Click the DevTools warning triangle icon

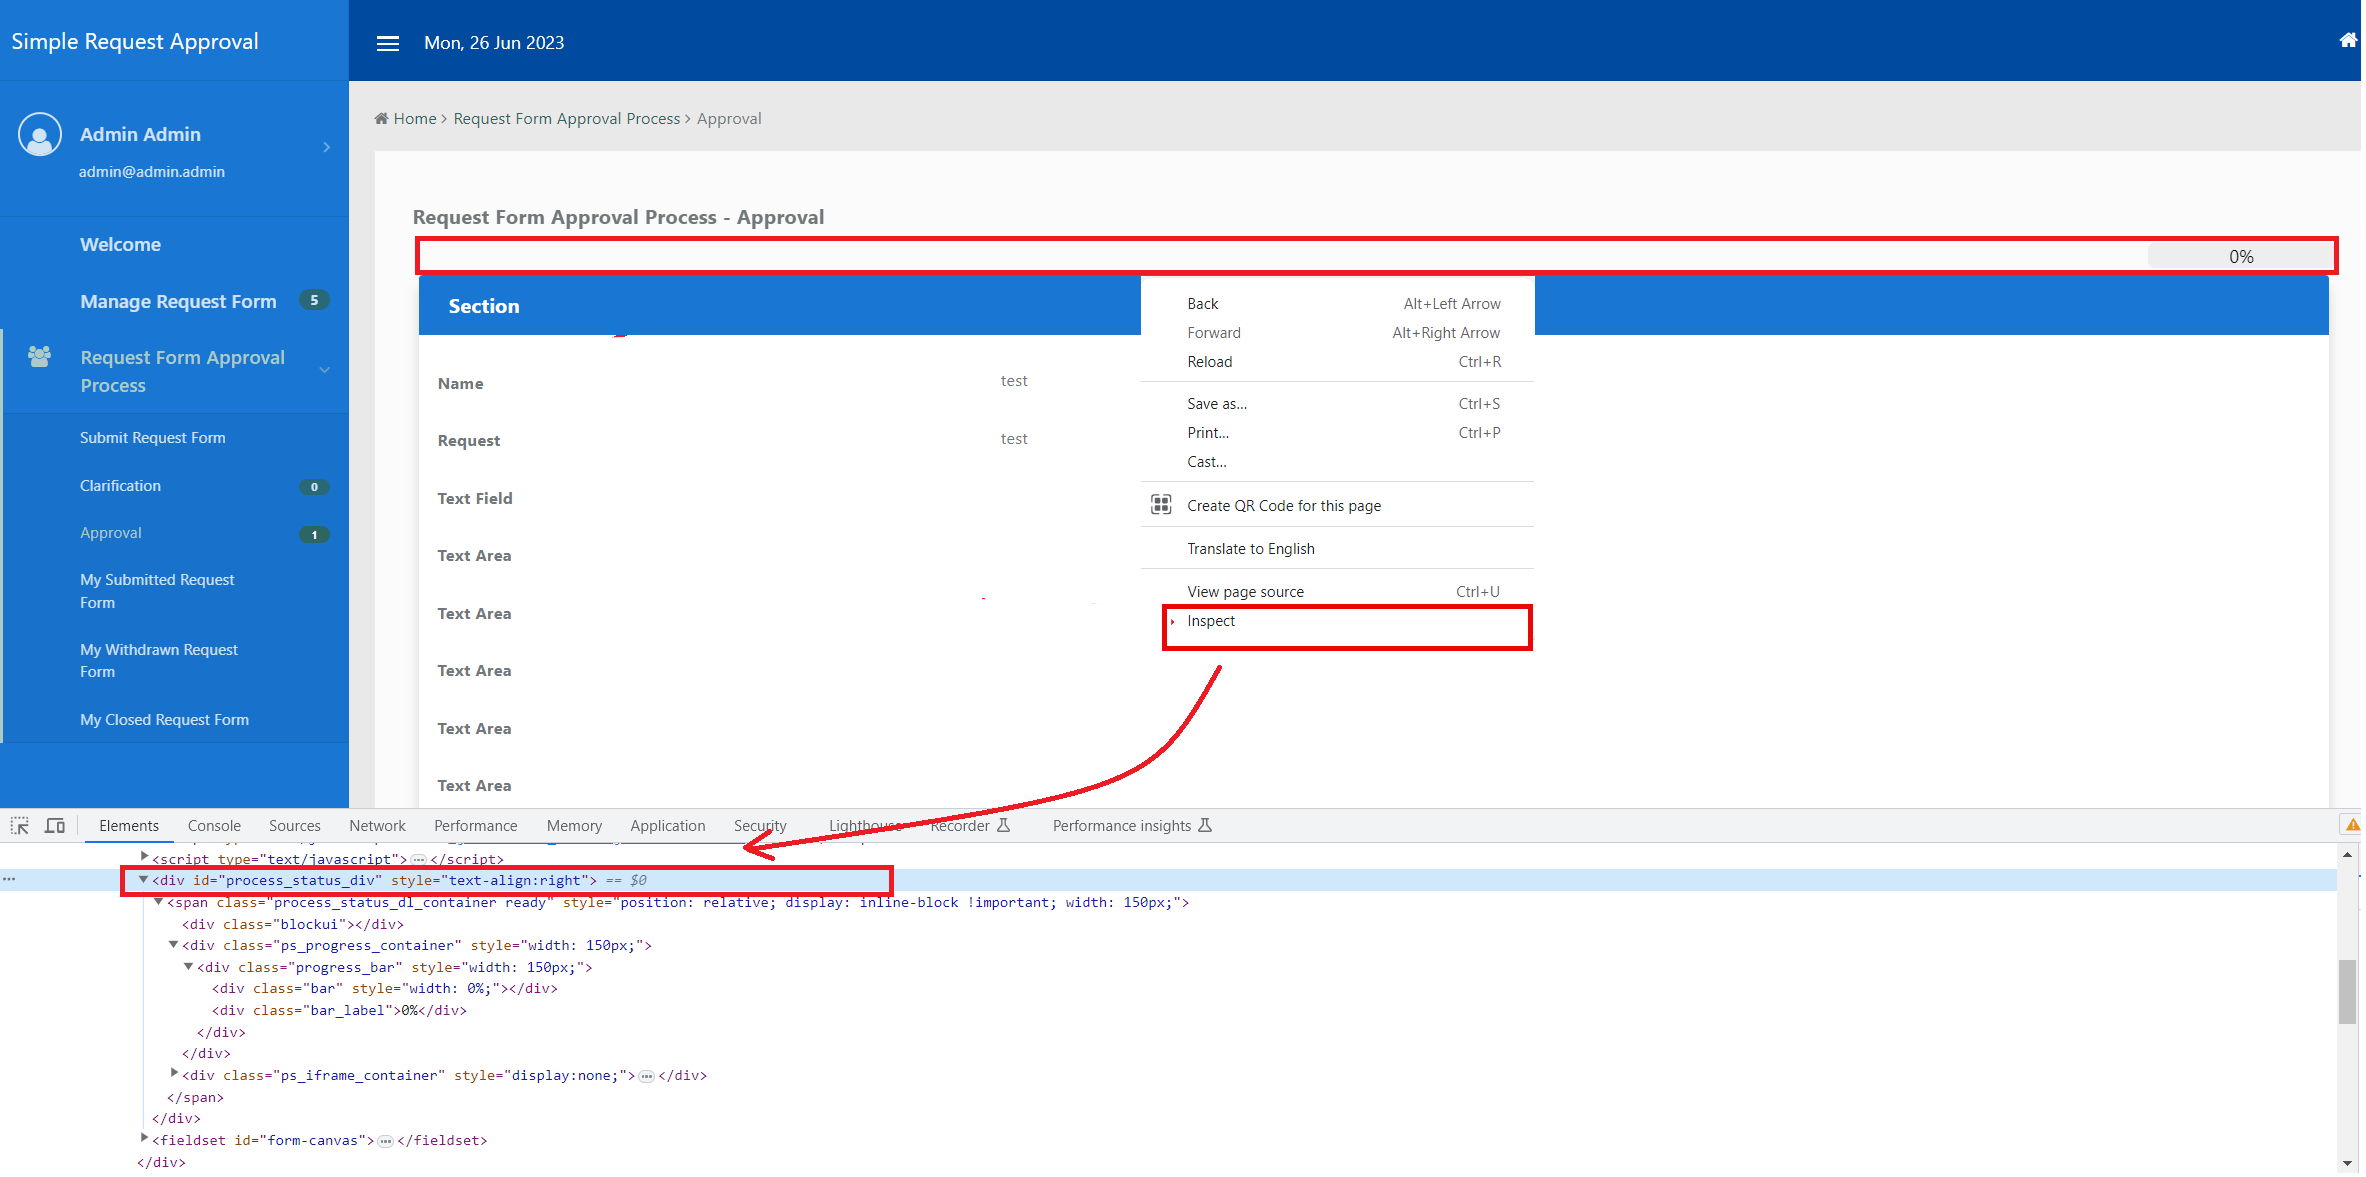pyautogui.click(x=2352, y=825)
